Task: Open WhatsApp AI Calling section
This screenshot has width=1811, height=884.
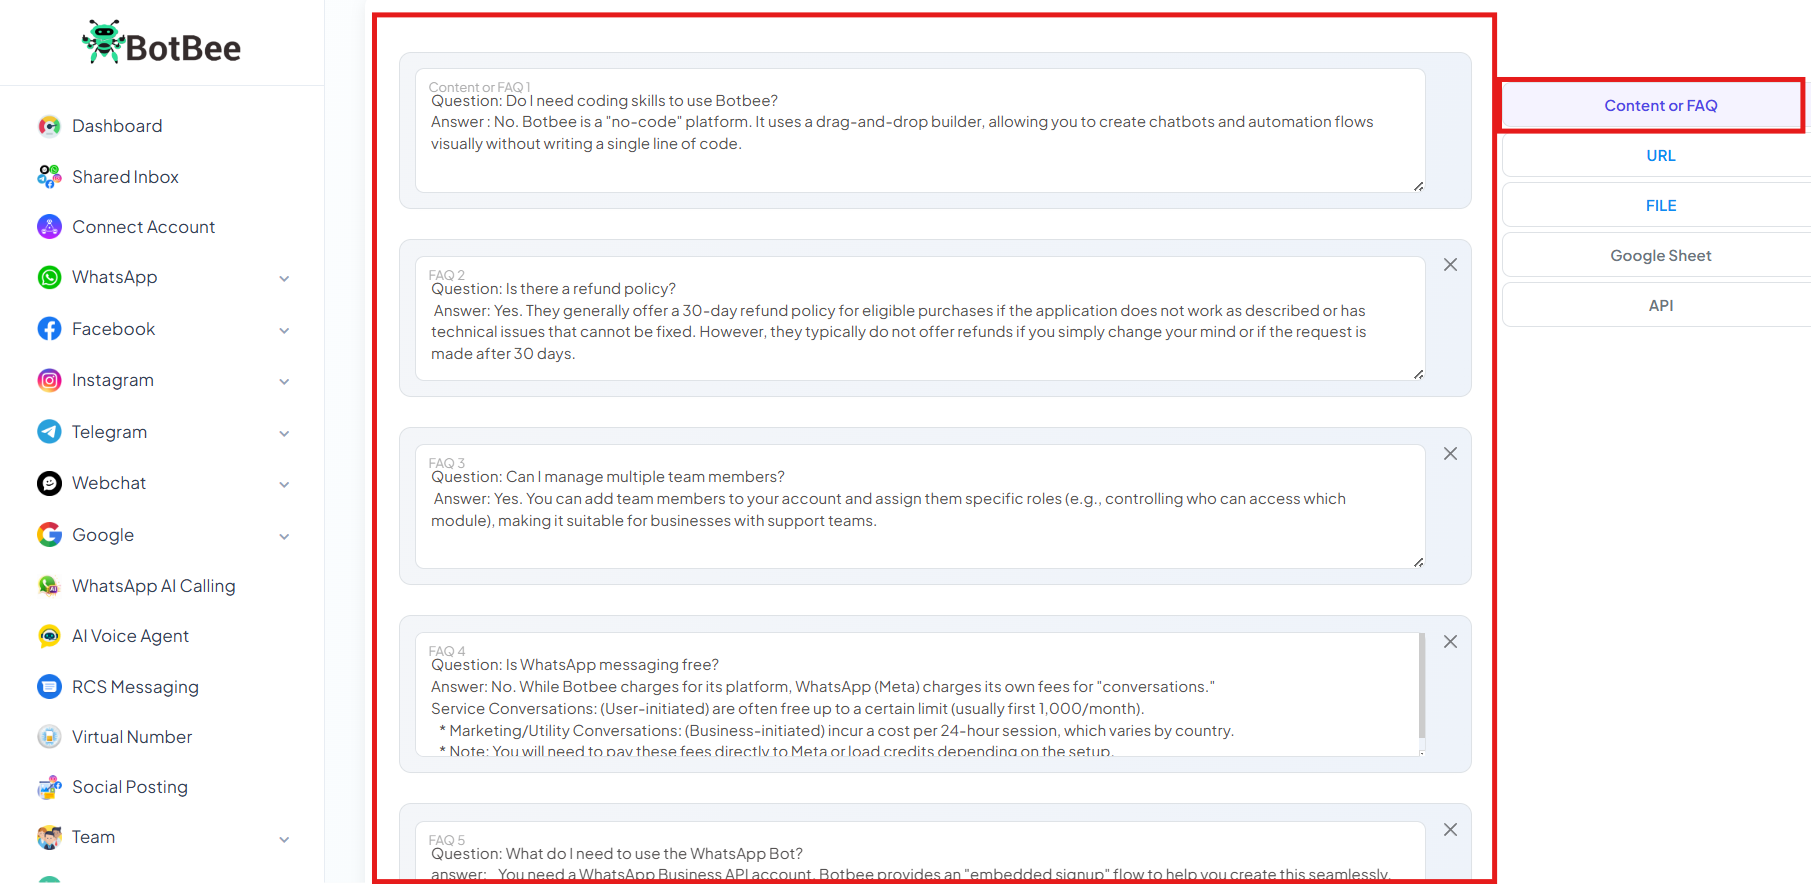Action: point(154,586)
